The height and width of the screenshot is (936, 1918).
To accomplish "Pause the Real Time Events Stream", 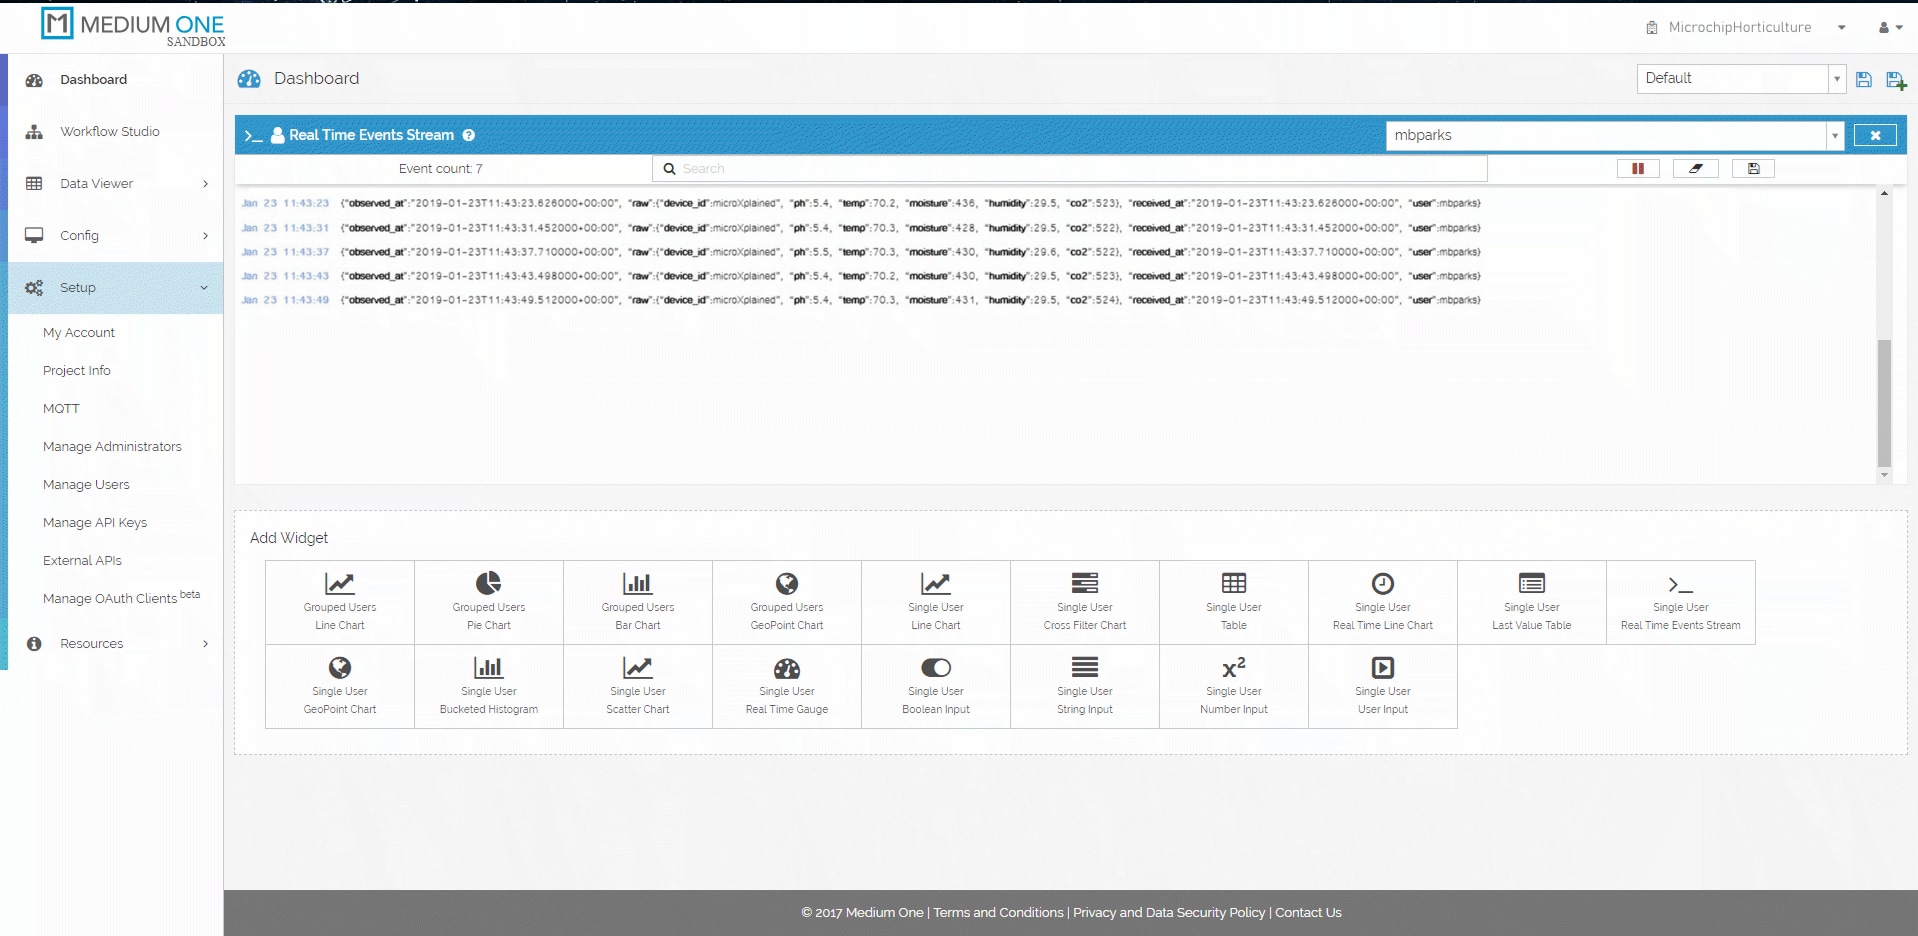I will click(1636, 168).
